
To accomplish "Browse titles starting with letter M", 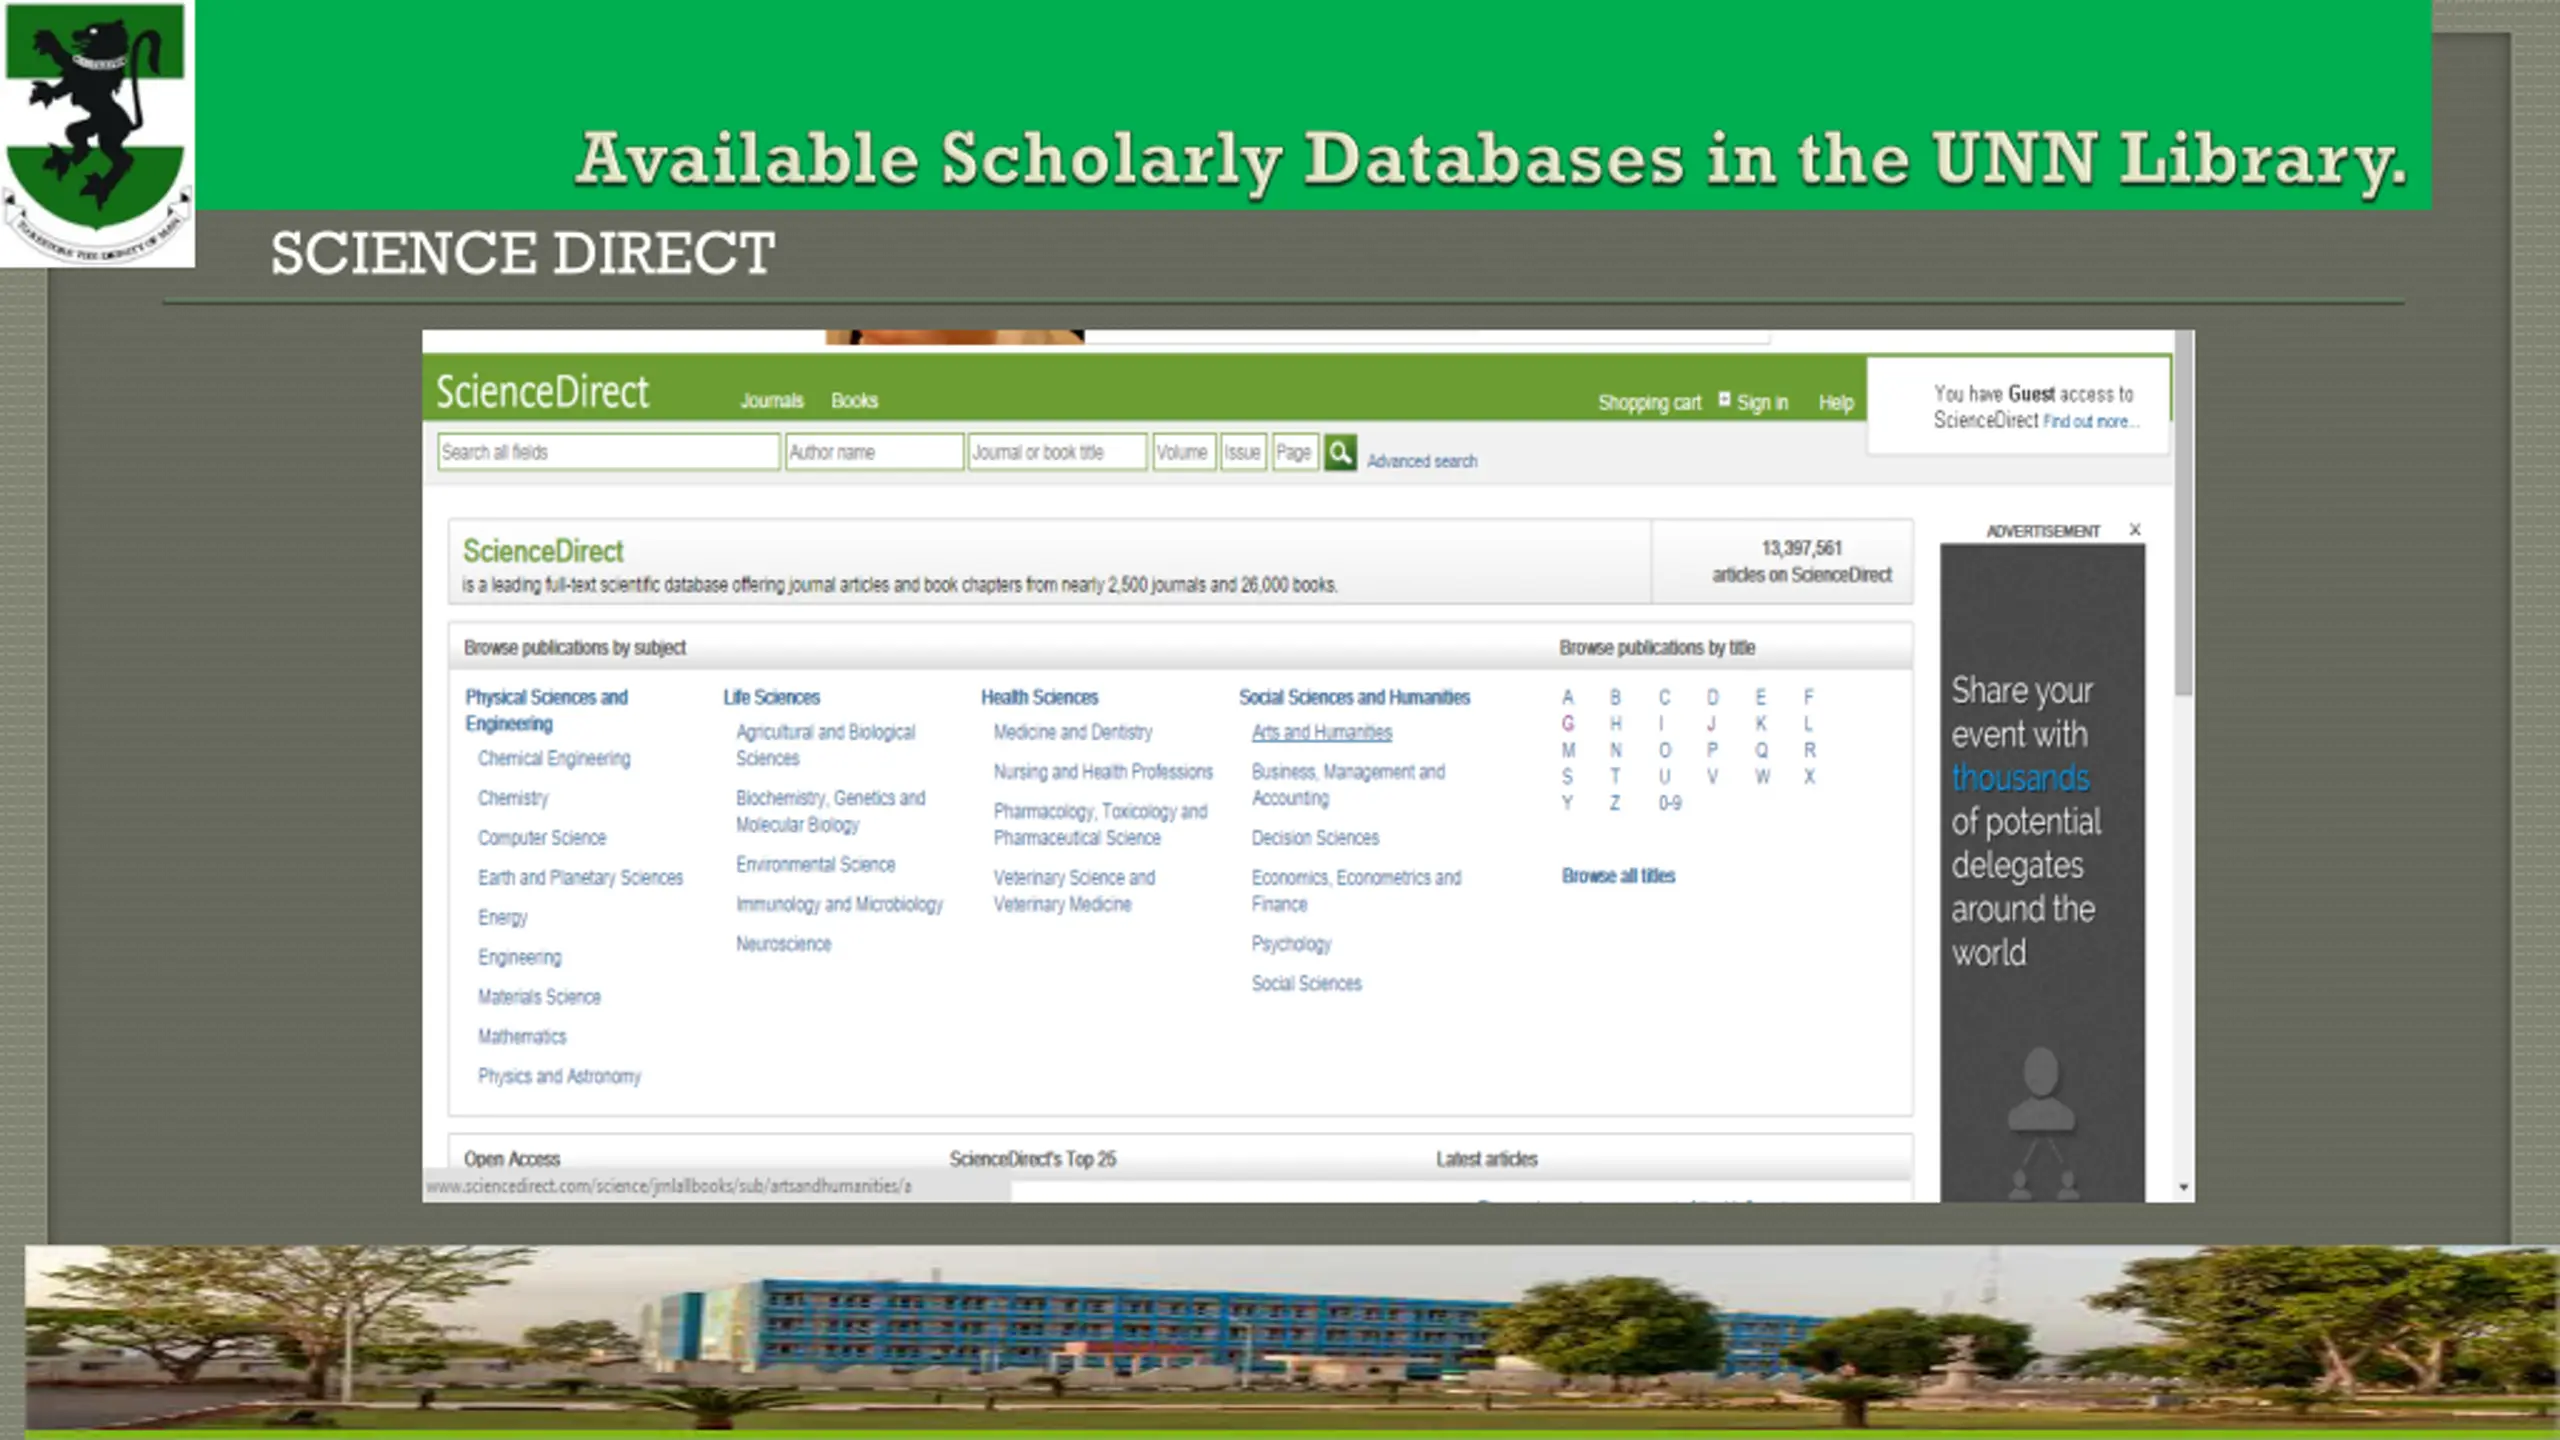I will point(1568,750).
